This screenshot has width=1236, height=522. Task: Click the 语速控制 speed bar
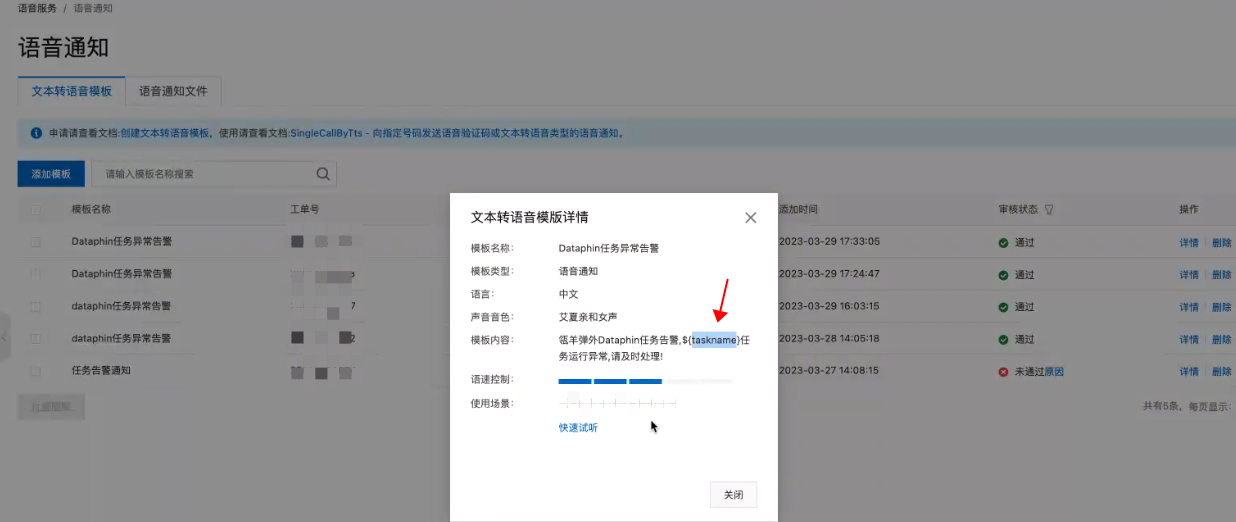pos(644,381)
